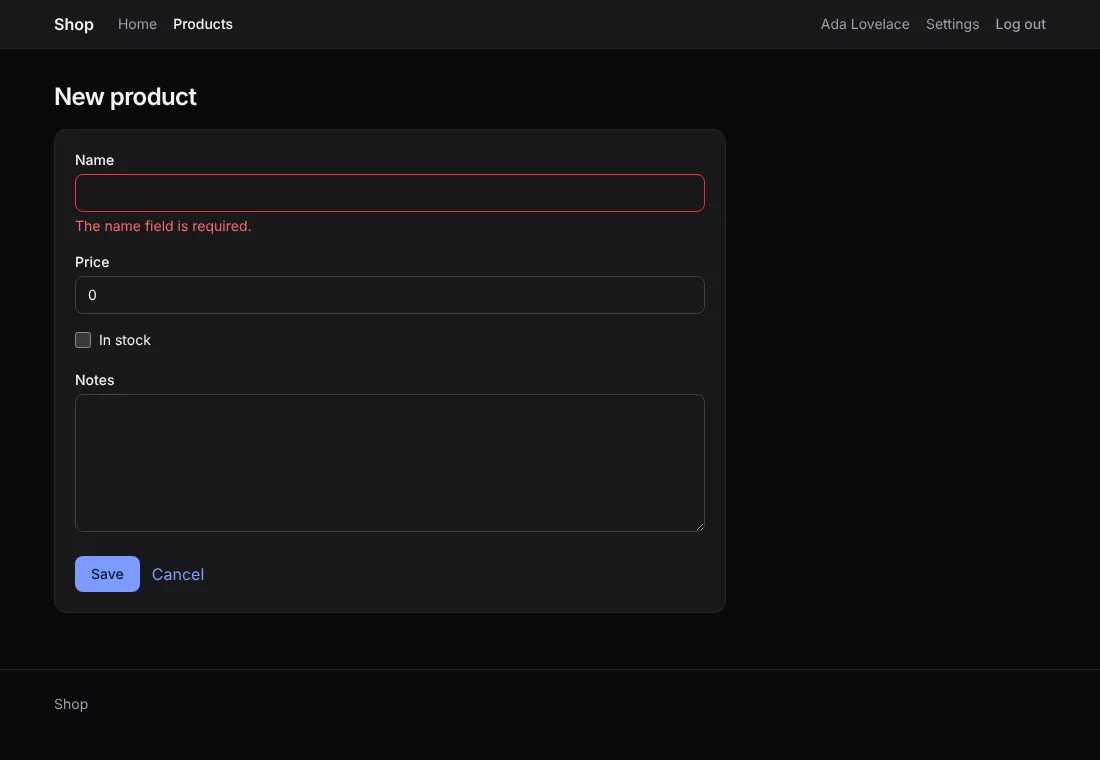Tick the In stock checkbox
Screen dimensions: 1100x760
(83, 340)
